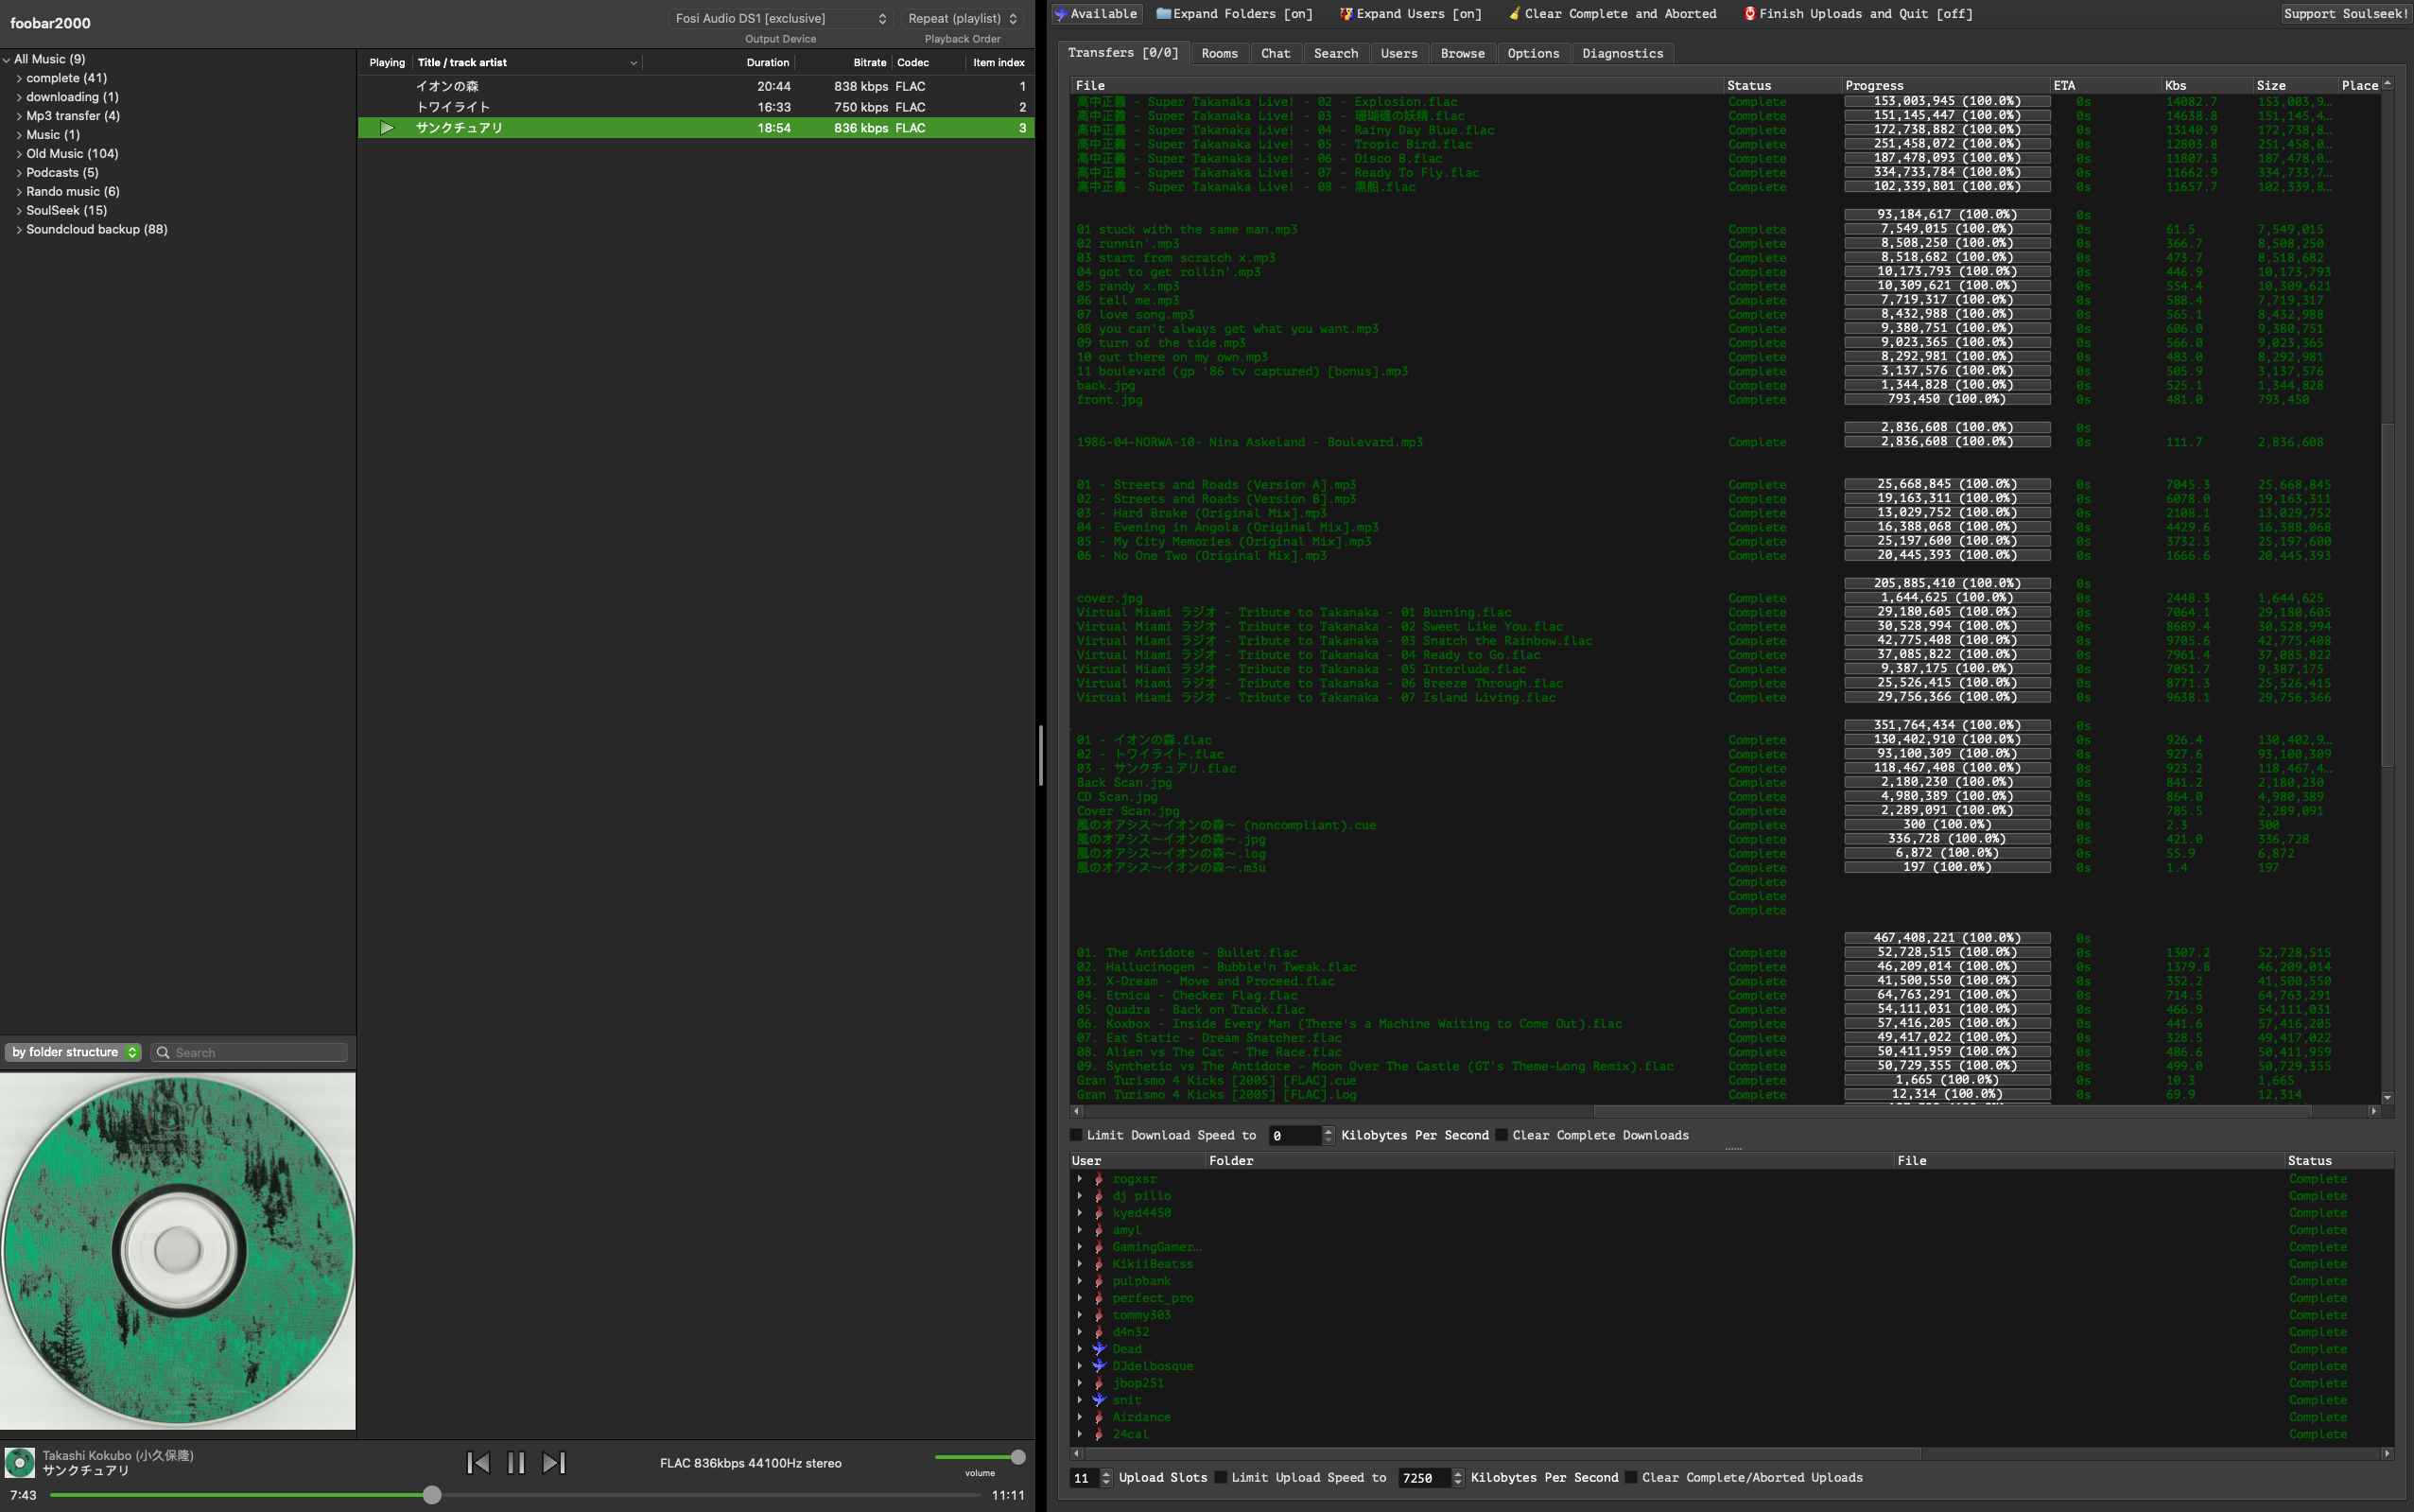Click the bird icon next to Dead
The height and width of the screenshot is (1512, 2414).
point(1099,1349)
